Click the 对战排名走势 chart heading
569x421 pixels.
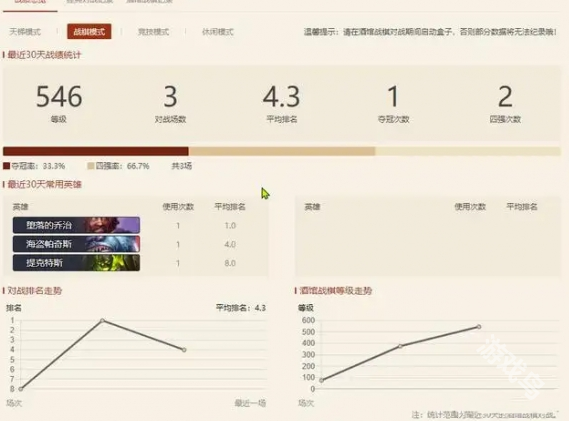35,291
